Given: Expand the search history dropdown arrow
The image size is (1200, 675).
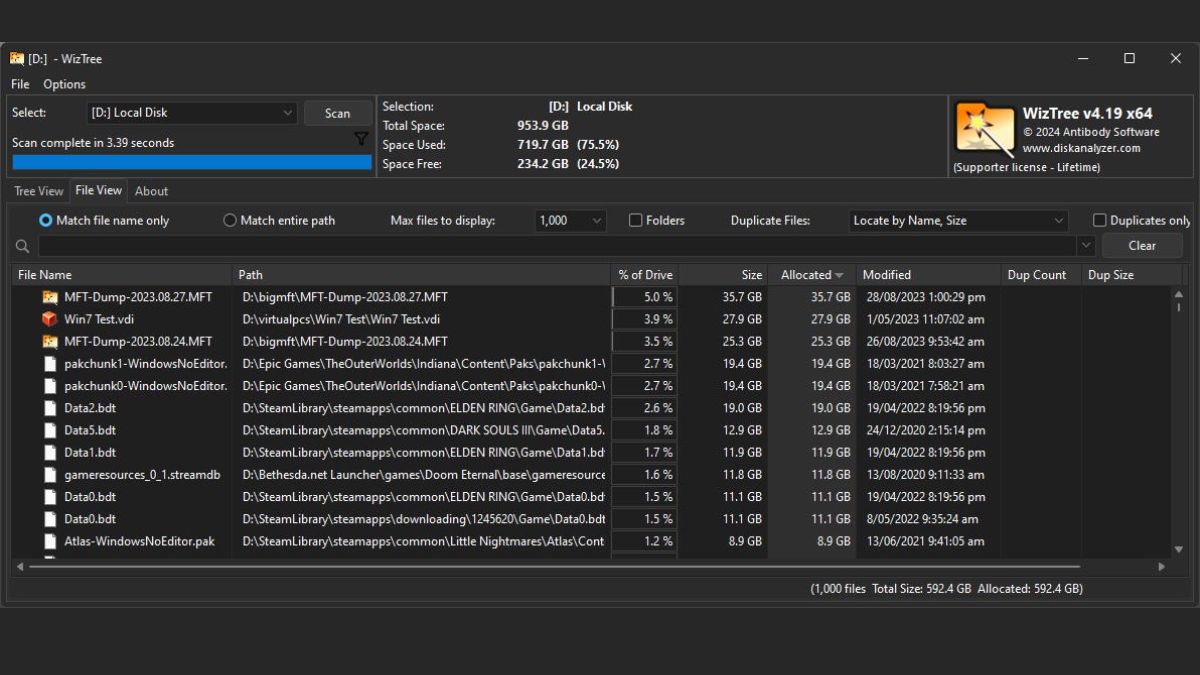Looking at the screenshot, I should click(1086, 246).
